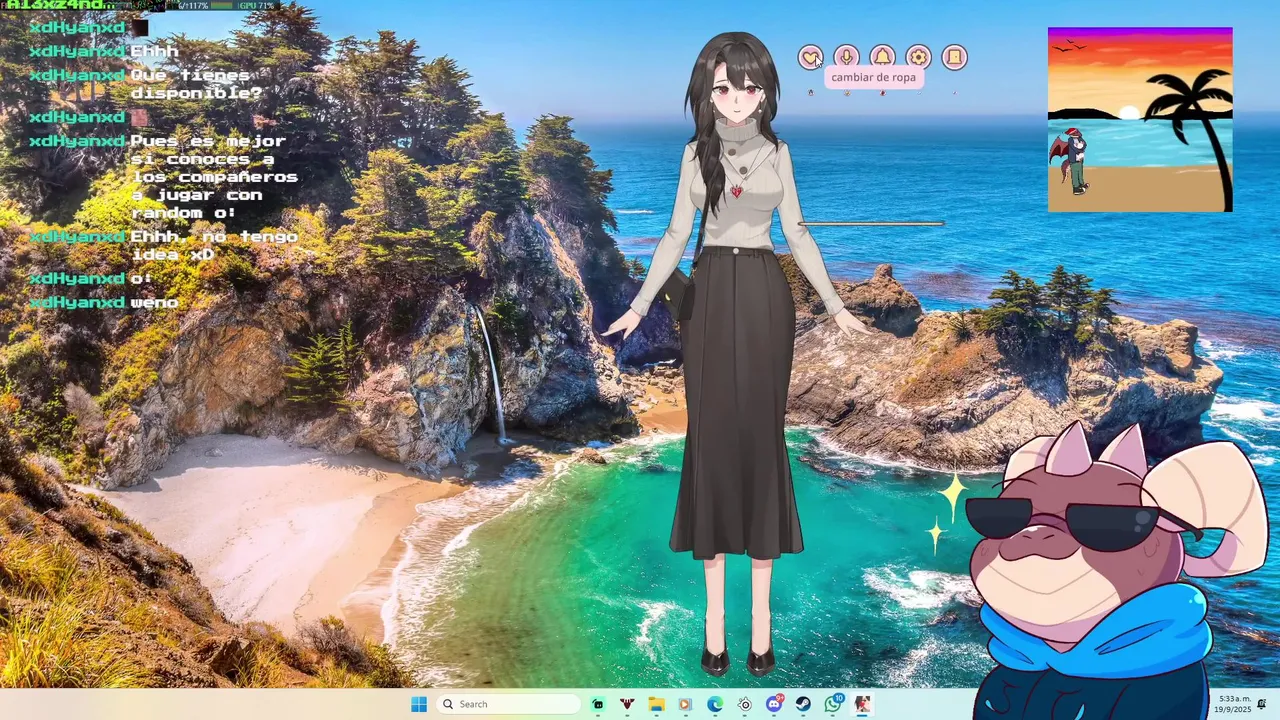Image resolution: width=1280 pixels, height=720 pixels.
Task: Click the door exit icon above the character
Action: [954, 58]
